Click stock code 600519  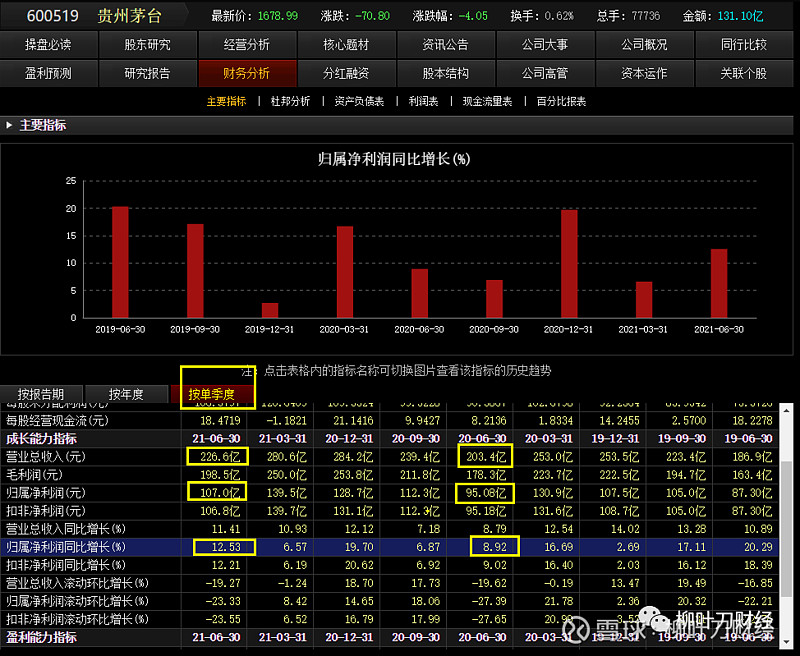coord(53,16)
